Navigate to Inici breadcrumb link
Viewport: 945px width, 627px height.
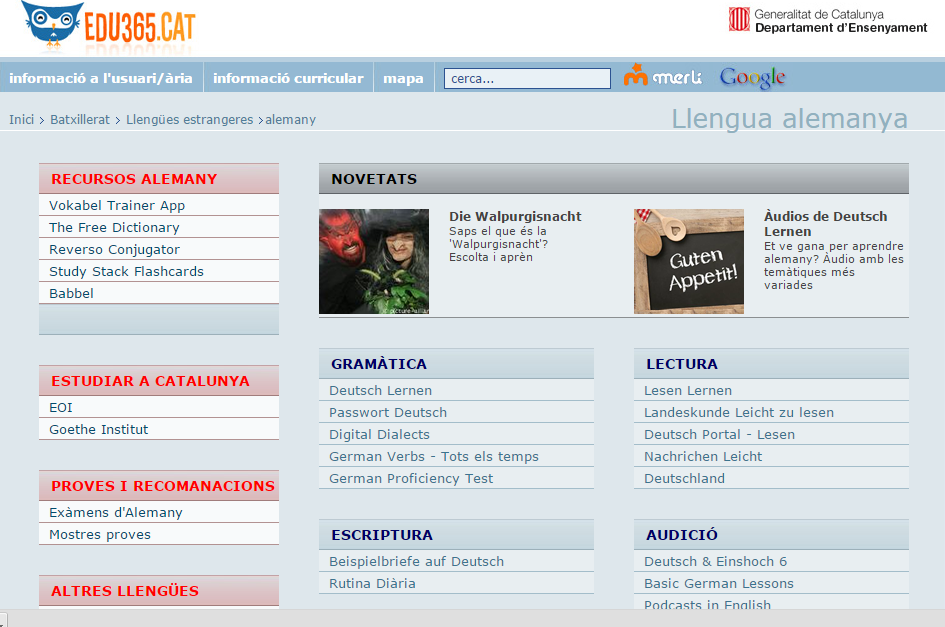pyautogui.click(x=22, y=120)
